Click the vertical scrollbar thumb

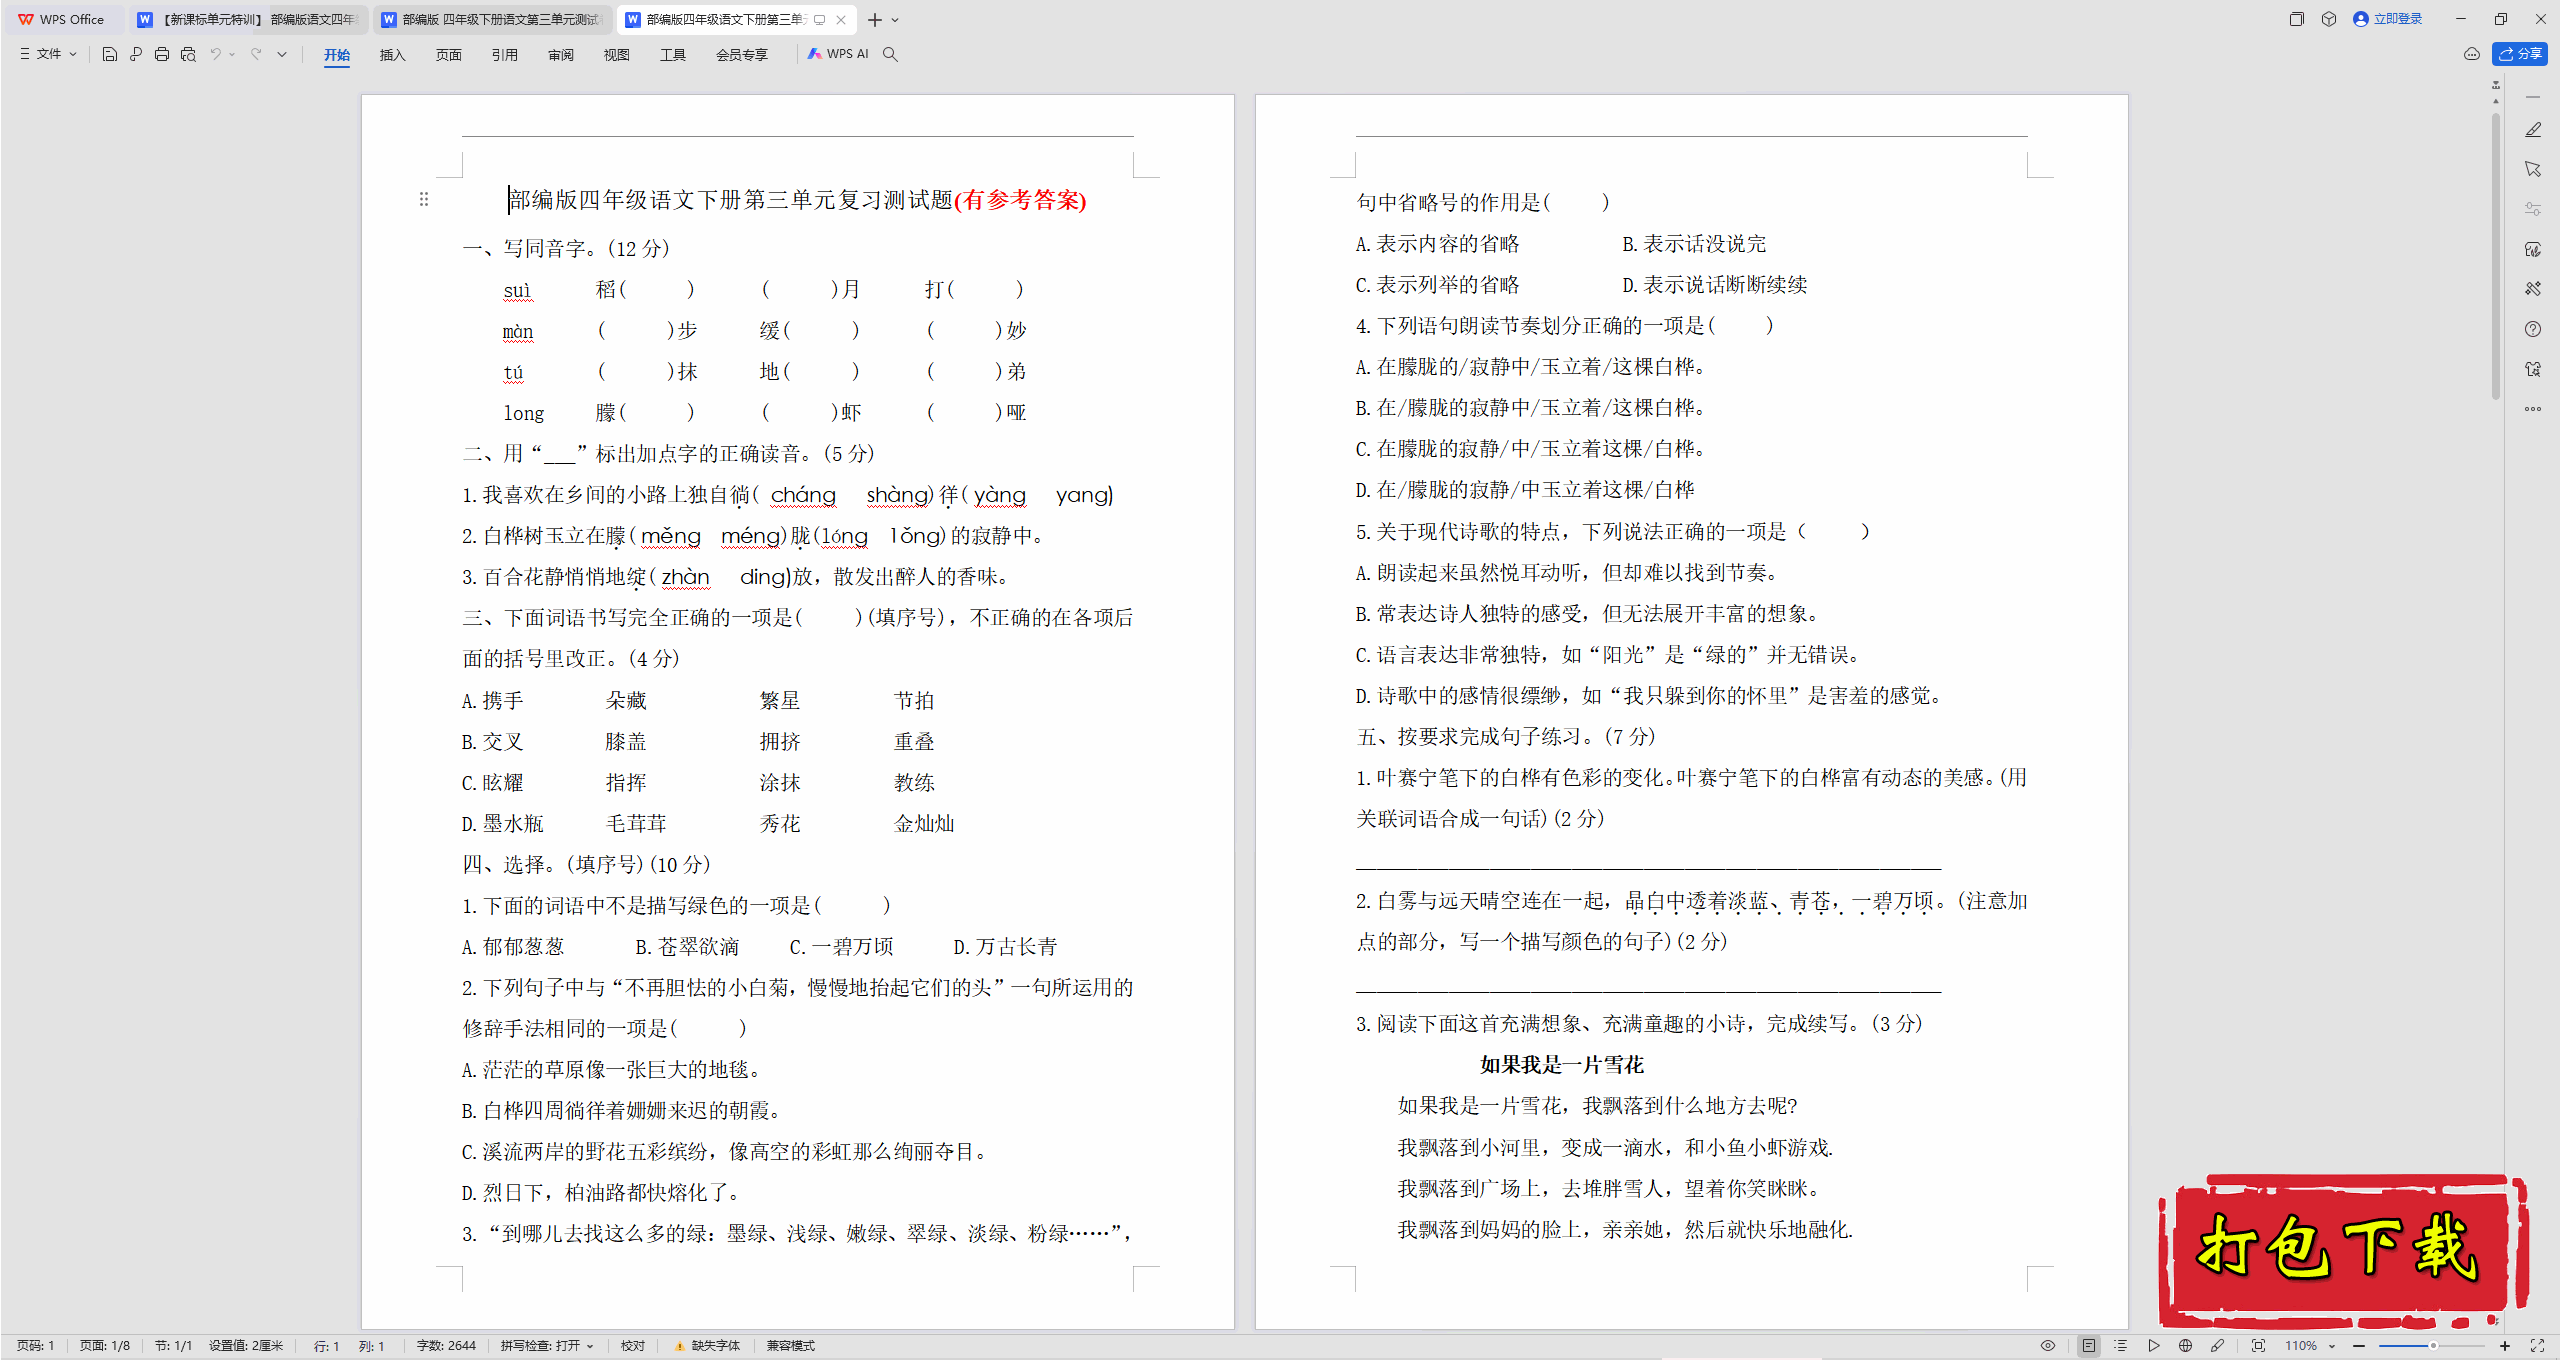2496,255
